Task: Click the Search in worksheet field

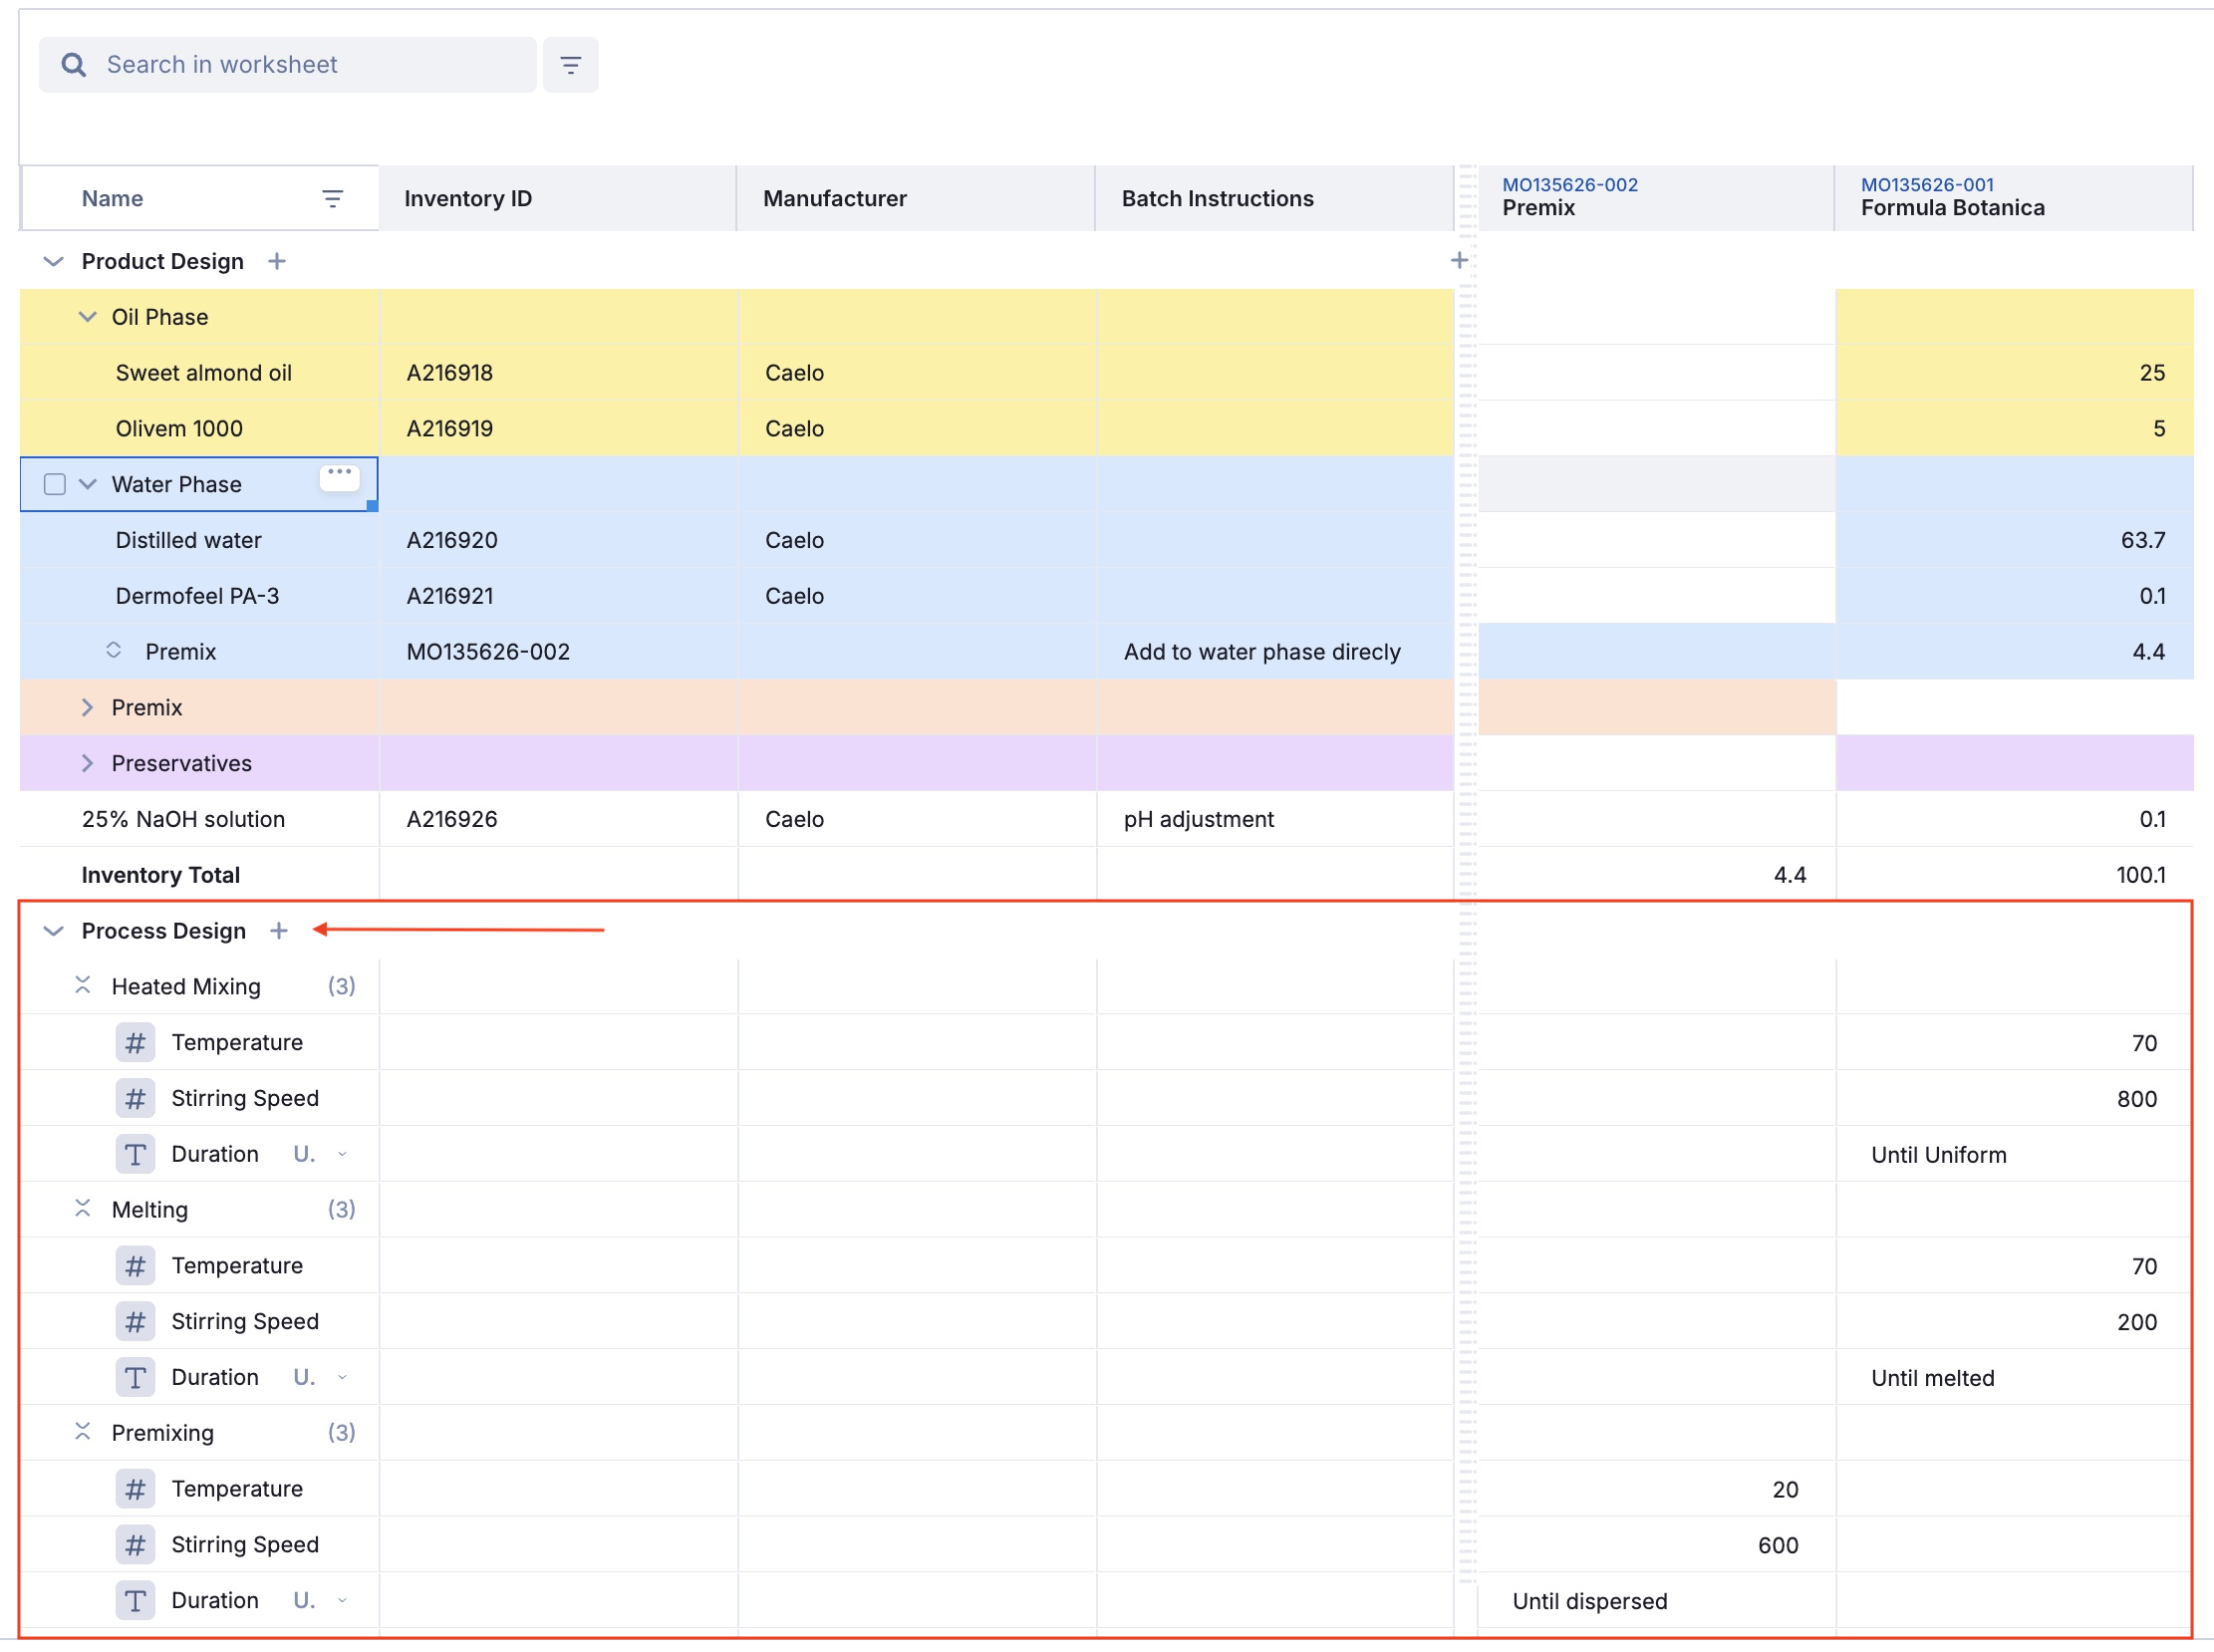Action: pyautogui.click(x=300, y=65)
